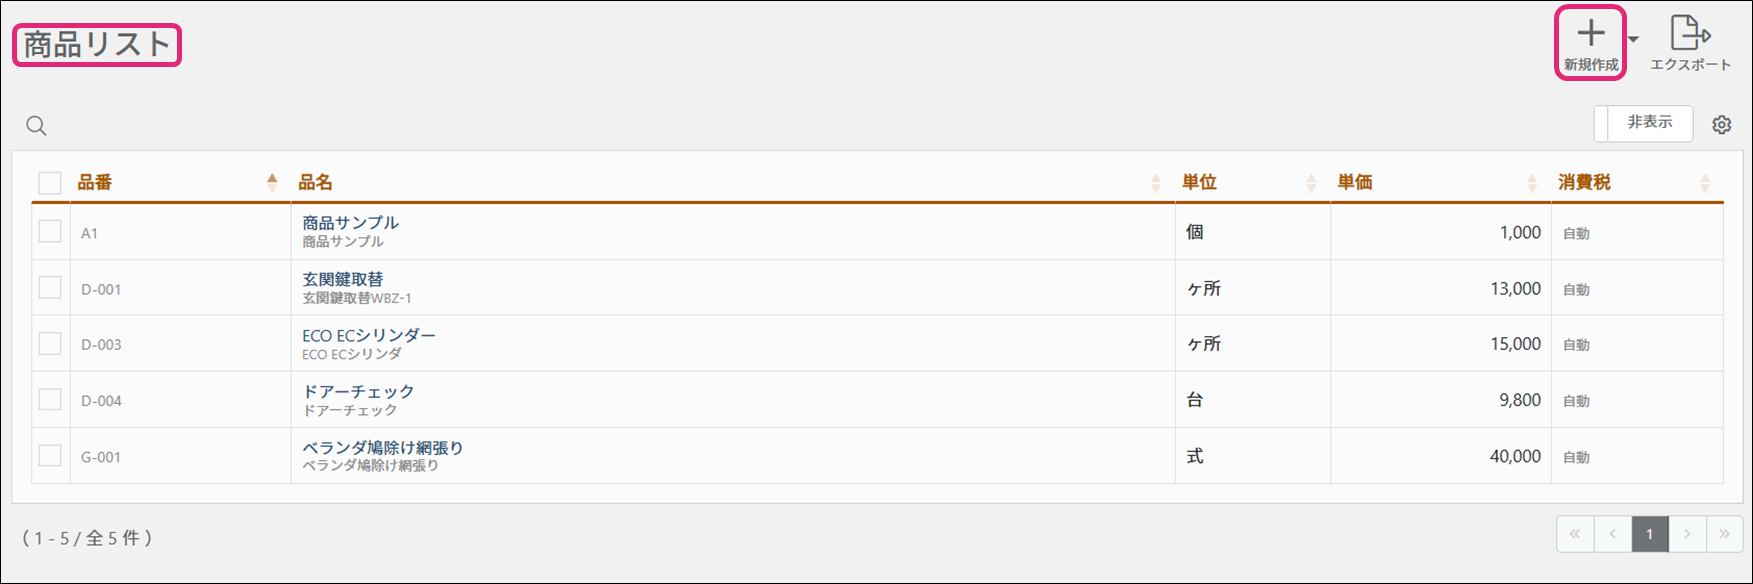Image resolution: width=1753 pixels, height=584 pixels.
Task: Tick the checkbox for G-001
Action: tap(50, 456)
